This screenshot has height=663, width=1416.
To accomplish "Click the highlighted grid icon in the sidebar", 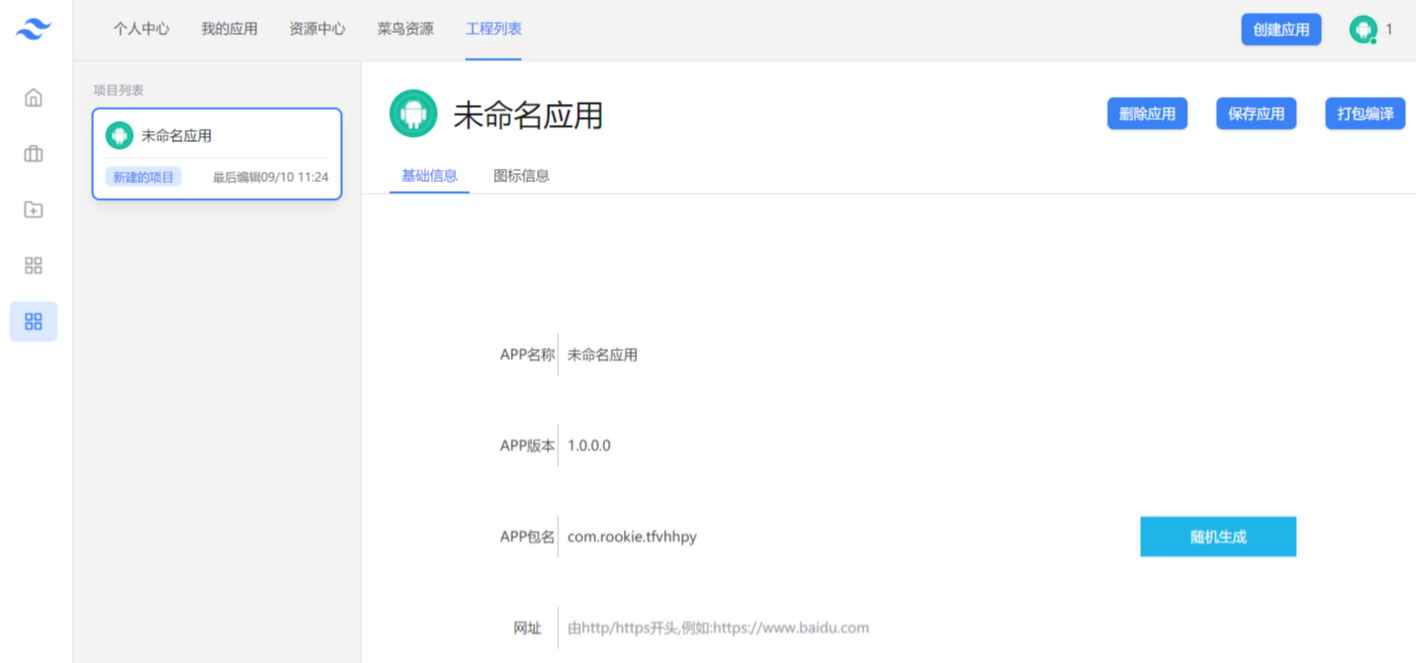I will coord(33,321).
